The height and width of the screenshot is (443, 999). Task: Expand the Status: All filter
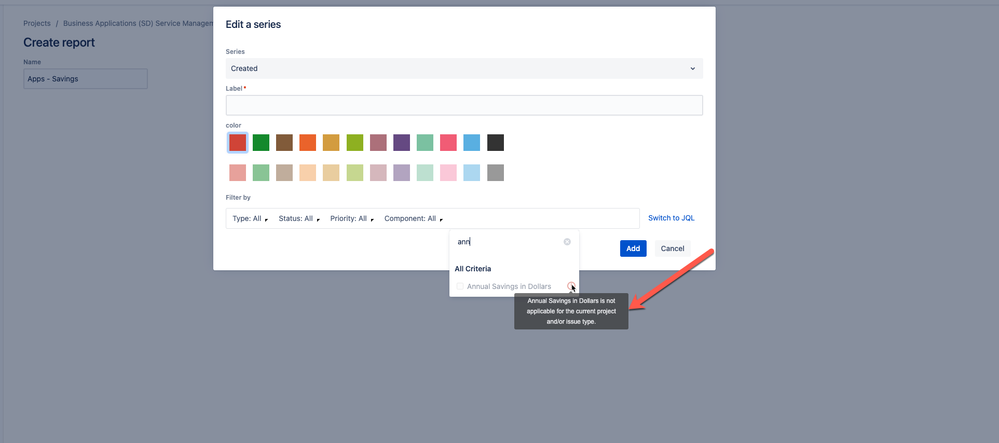click(x=299, y=218)
